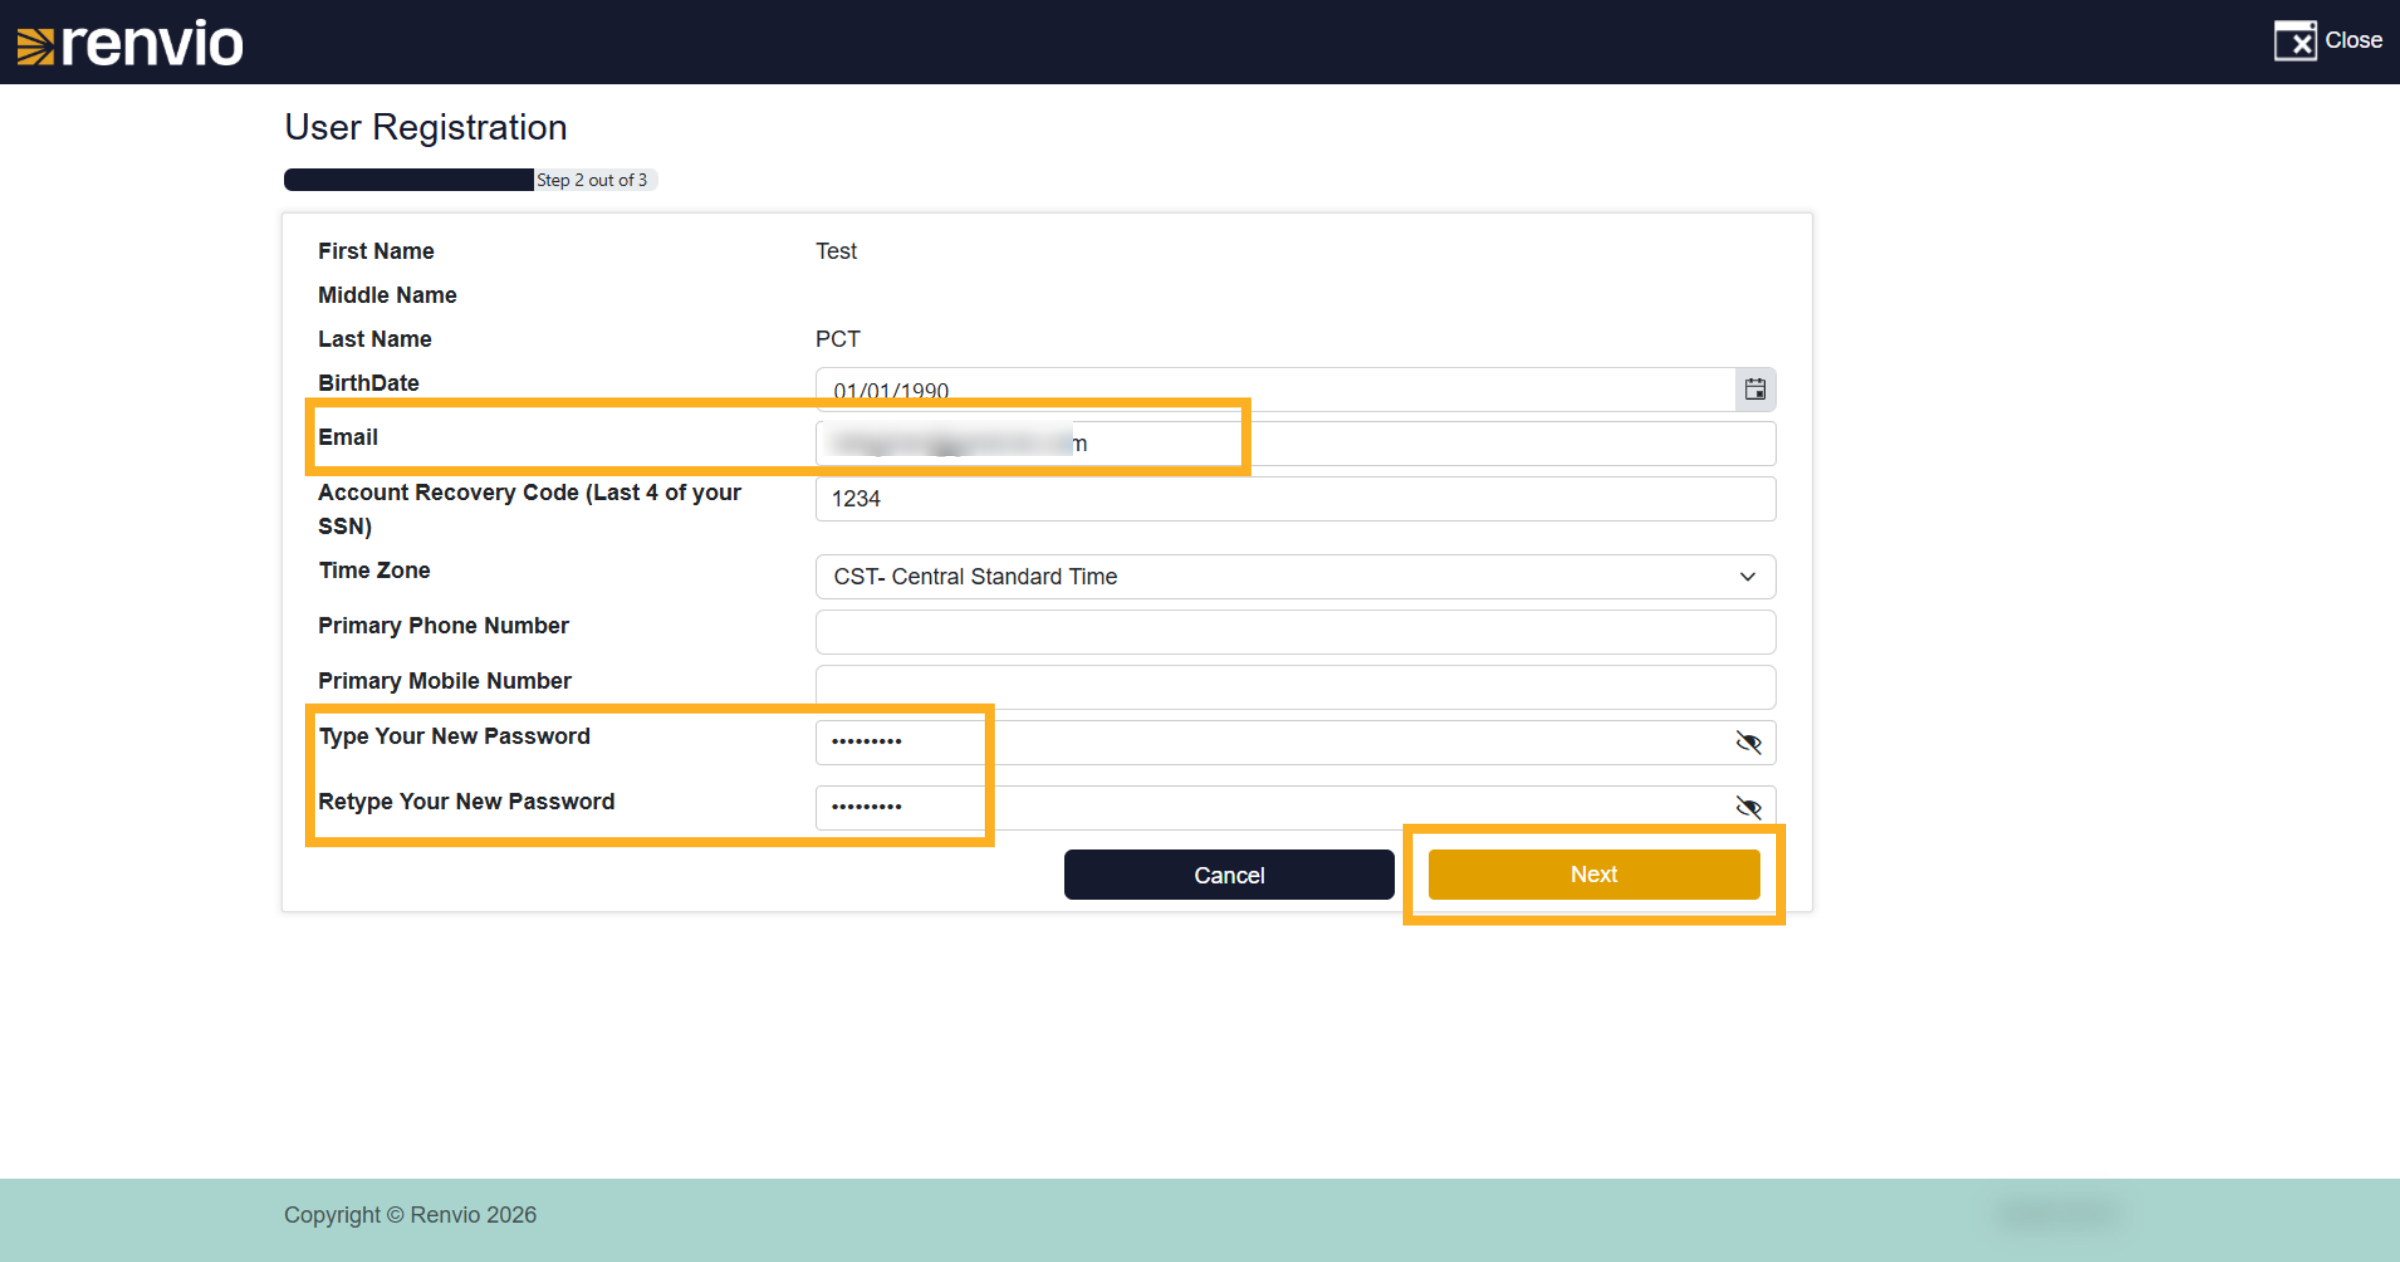Screen dimensions: 2400x1262
Task: Click the 'Last Name' label
Action: [x=375, y=339]
